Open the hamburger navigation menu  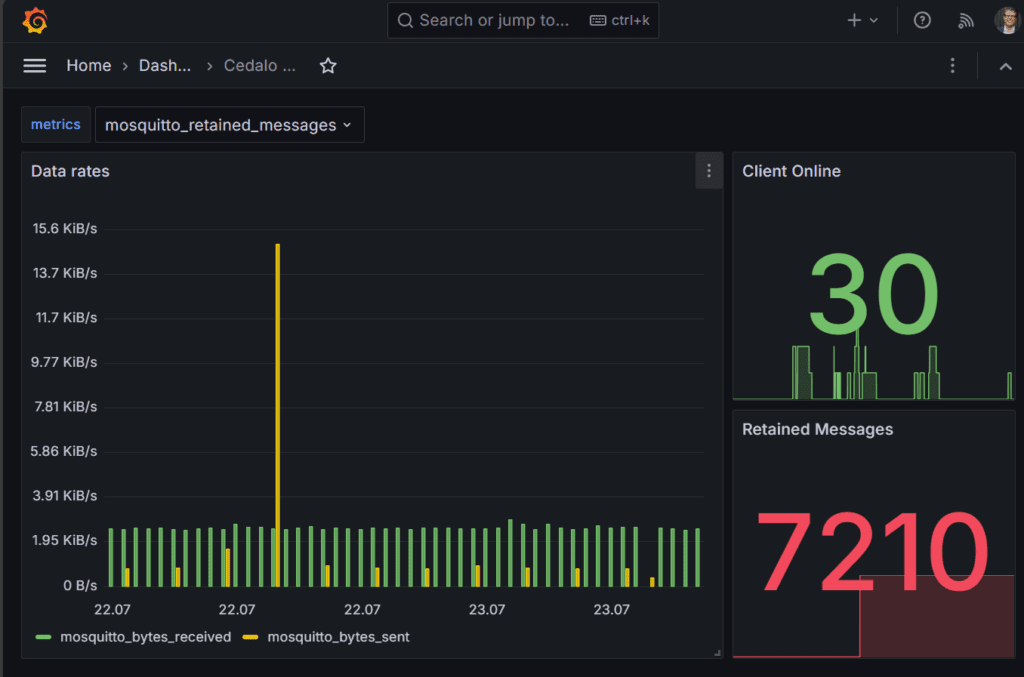pos(34,65)
